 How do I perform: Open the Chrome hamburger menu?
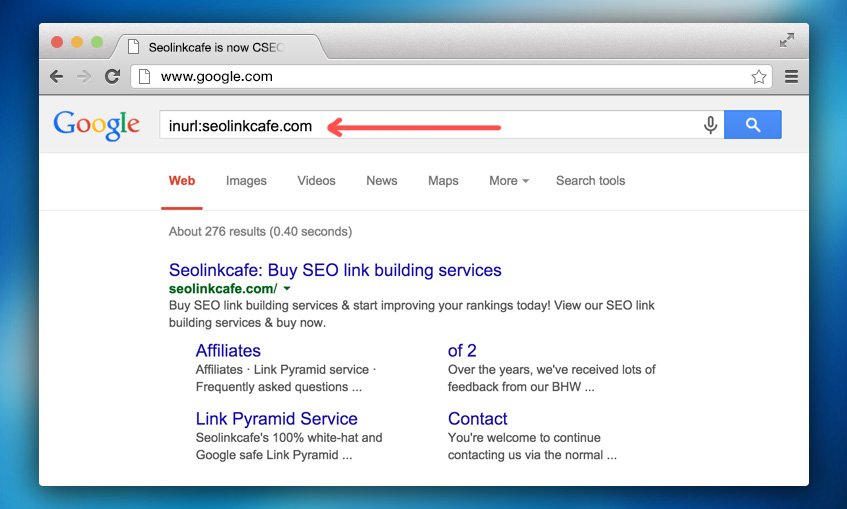pos(791,77)
